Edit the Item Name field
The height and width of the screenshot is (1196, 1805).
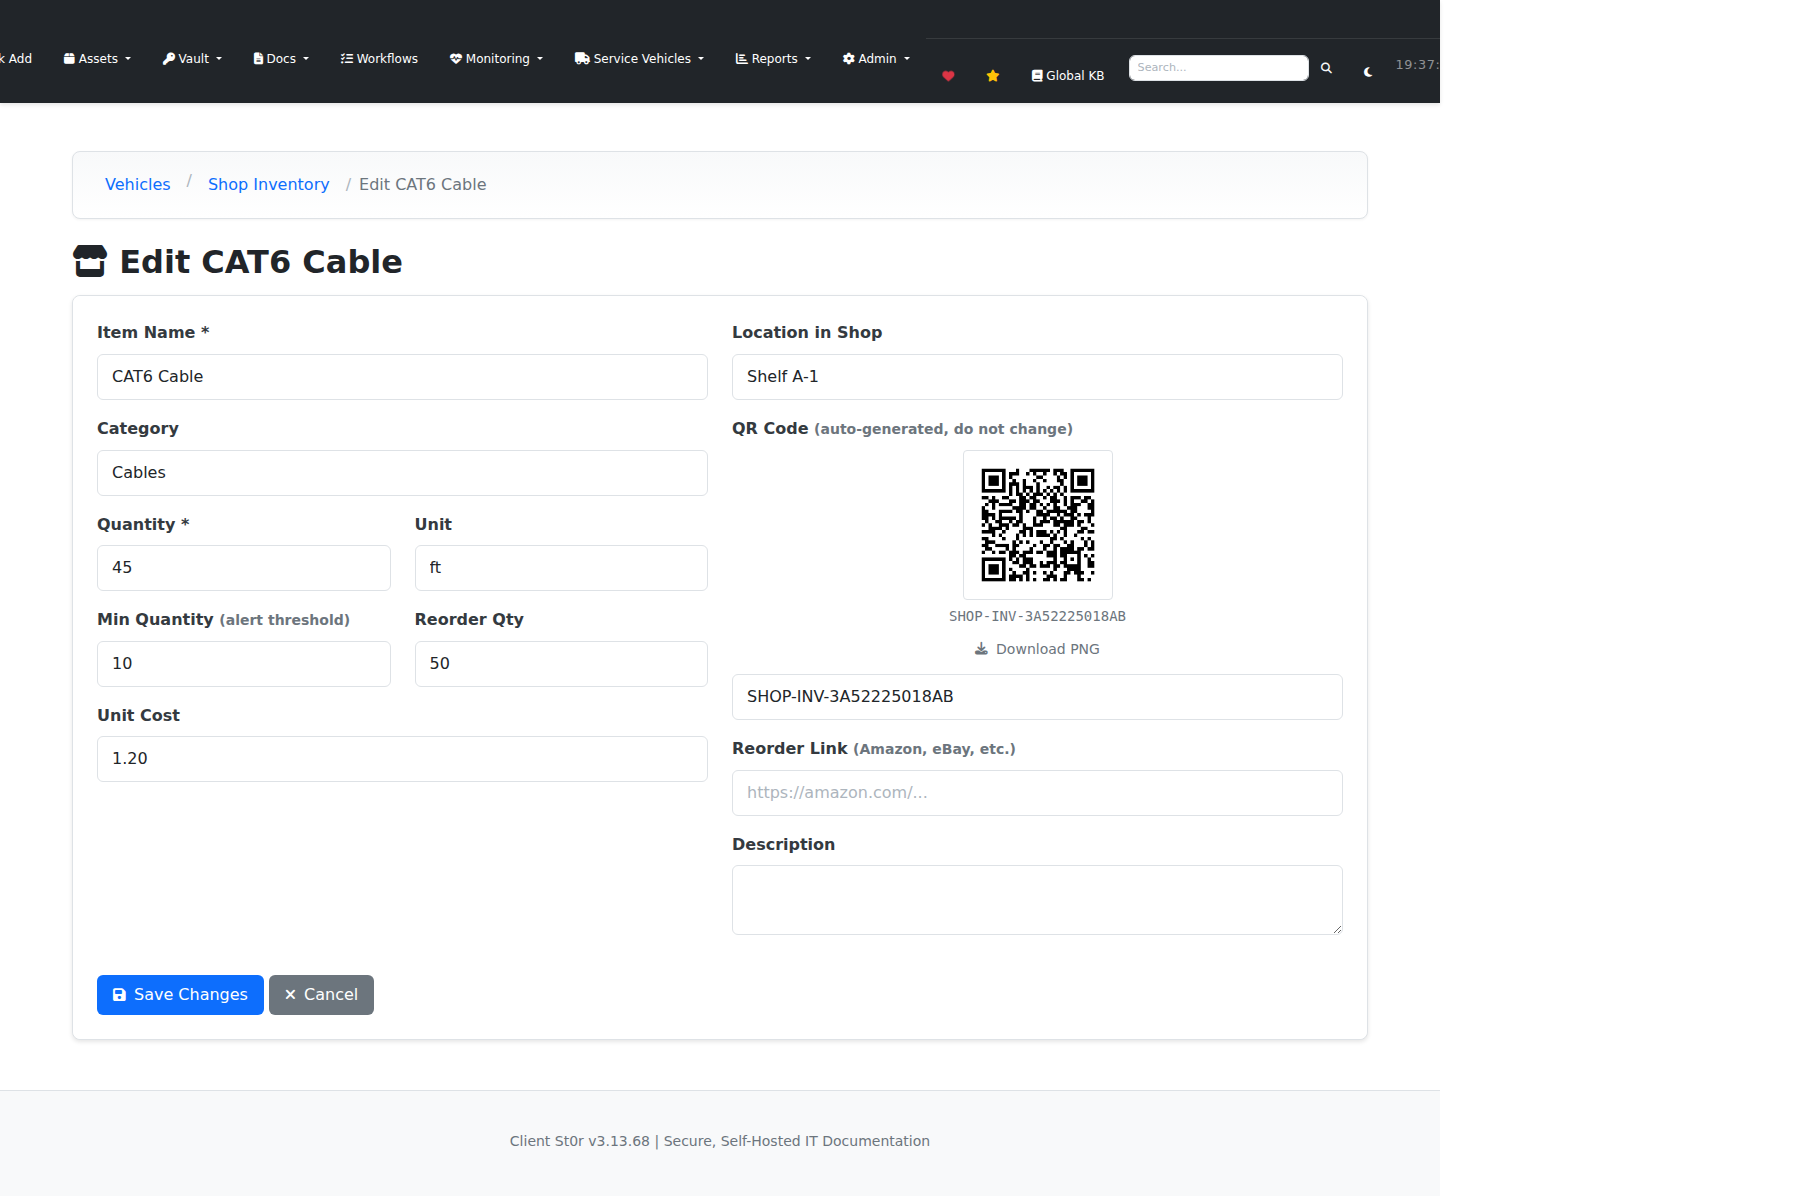[x=402, y=377]
